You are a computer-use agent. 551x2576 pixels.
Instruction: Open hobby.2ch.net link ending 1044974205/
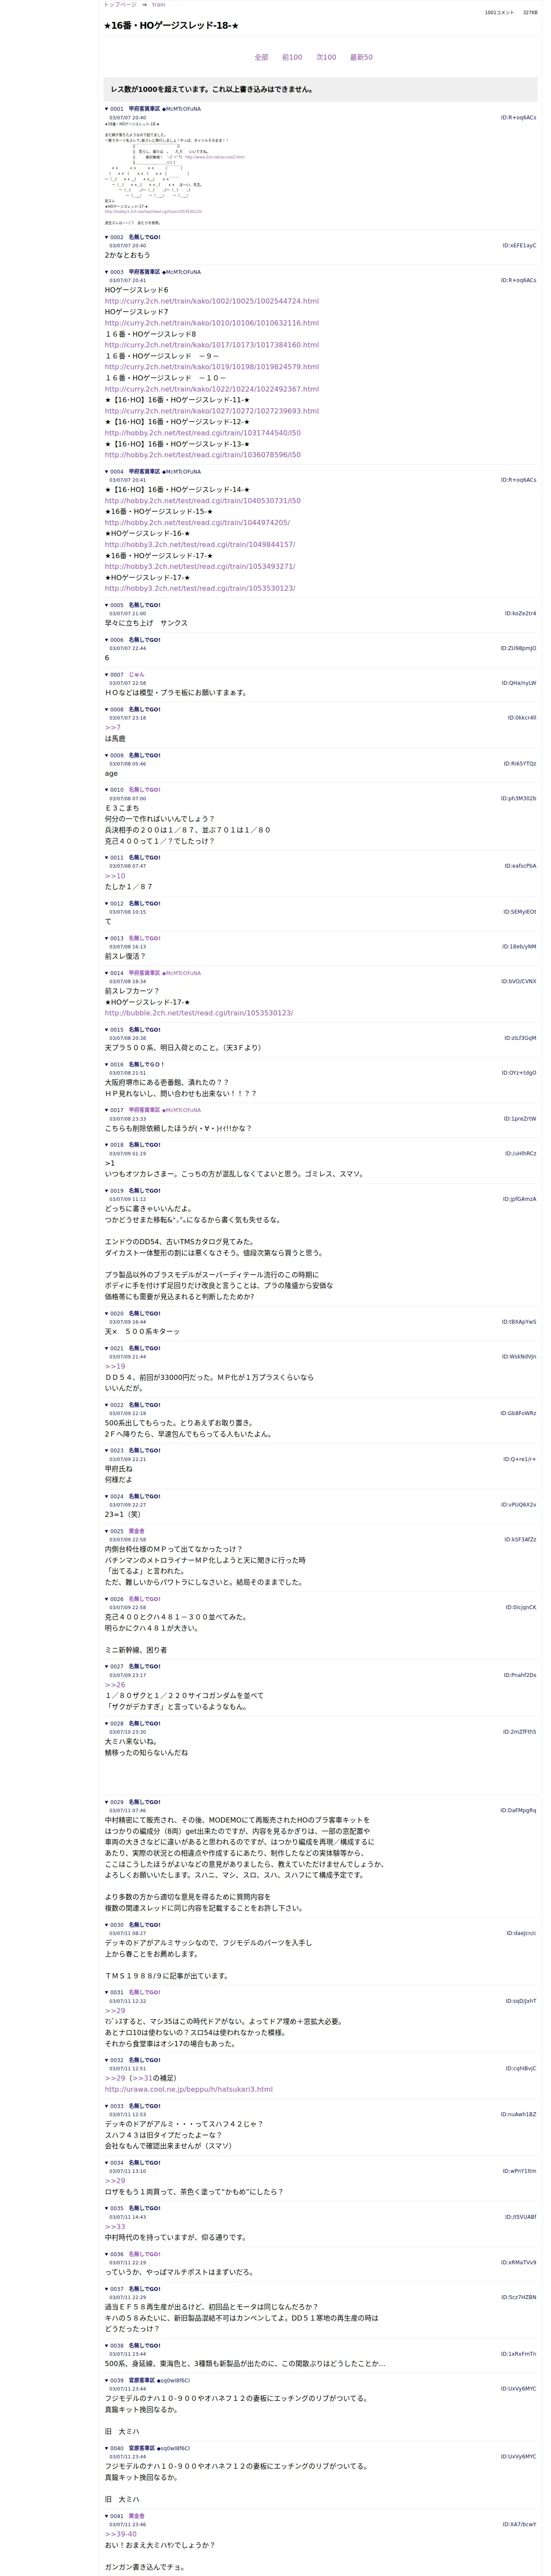tap(197, 523)
